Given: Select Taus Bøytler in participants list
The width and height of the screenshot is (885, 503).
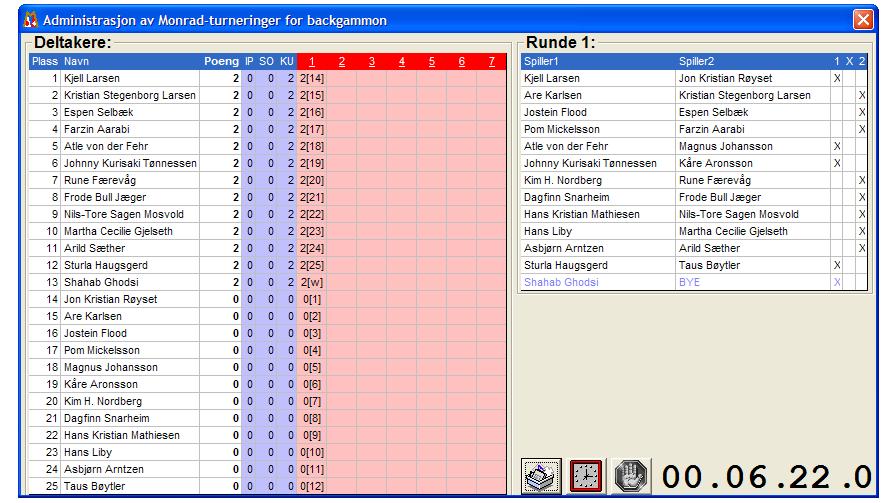Looking at the screenshot, I should [x=95, y=486].
